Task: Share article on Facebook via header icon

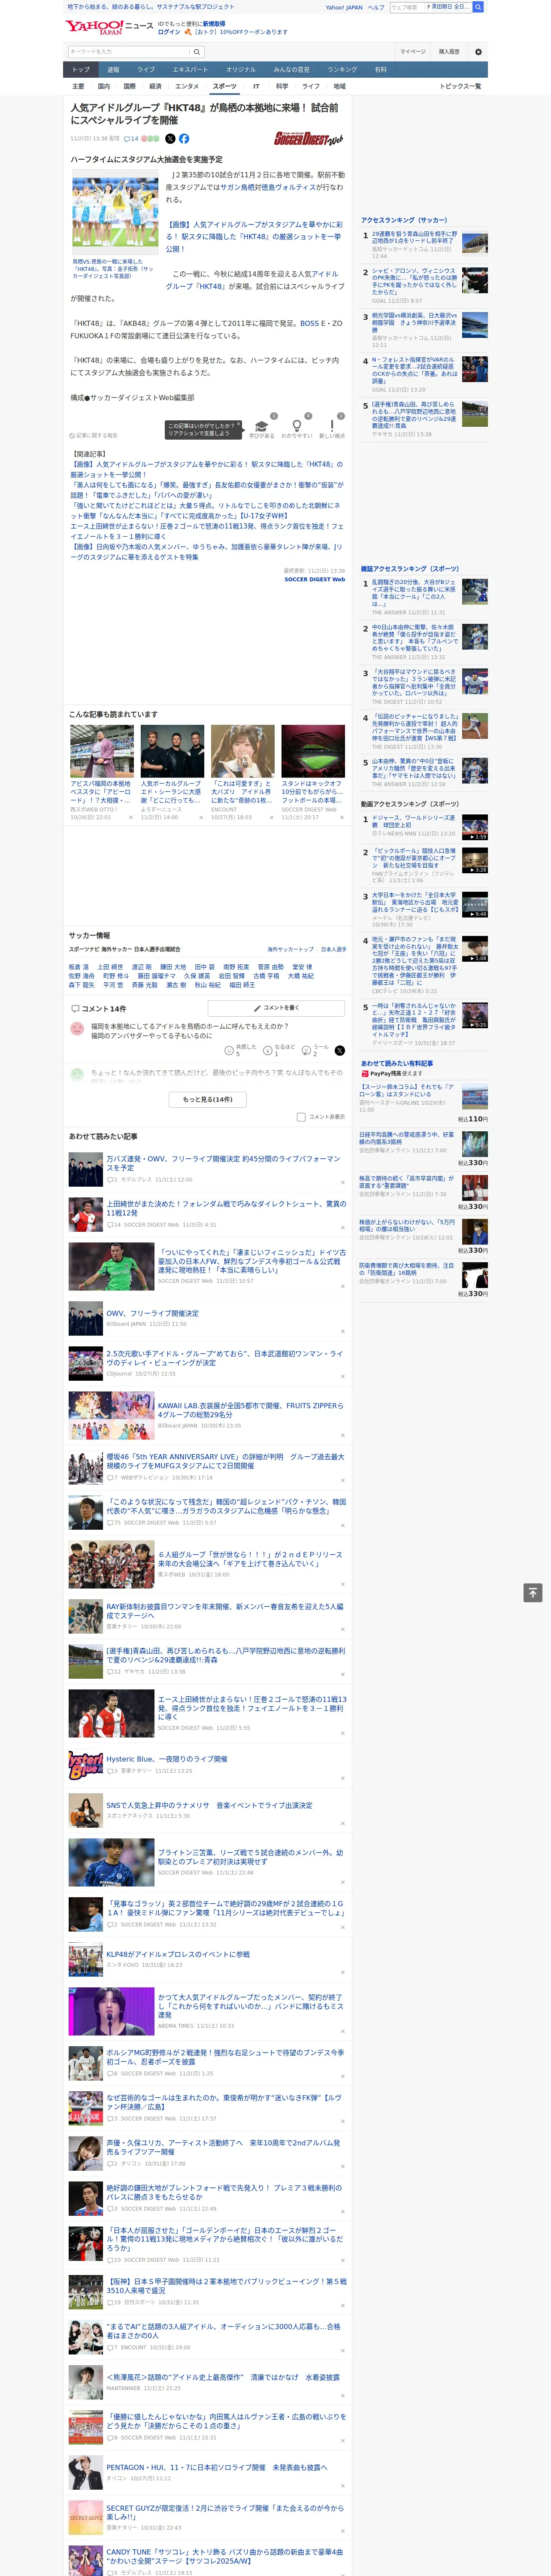Action: 184,139
